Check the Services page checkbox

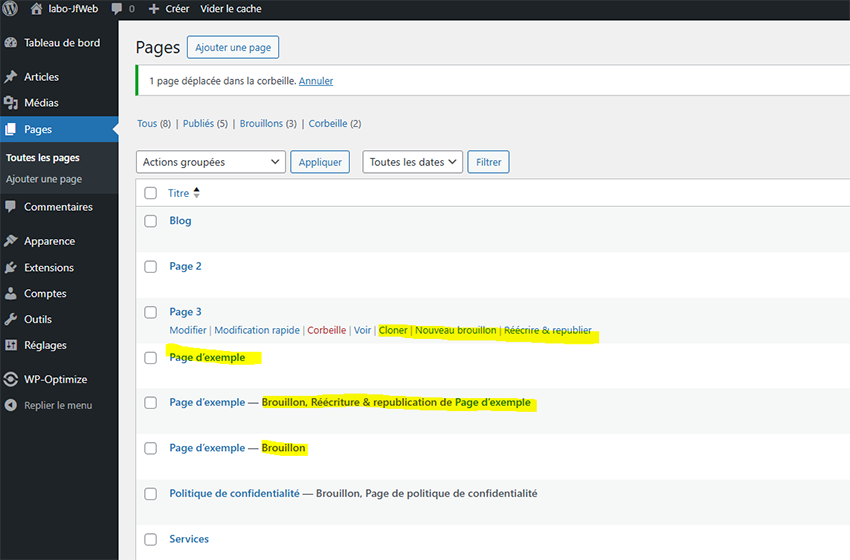pos(151,539)
